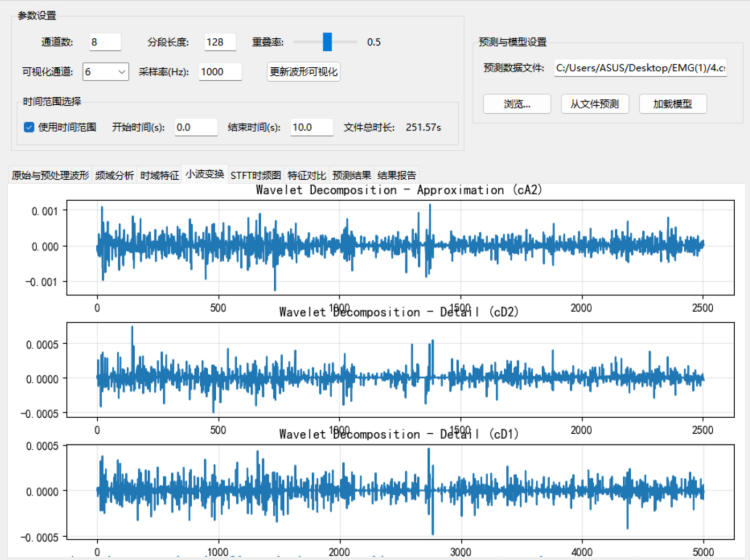Viewport: 750px width, 560px height.
Task: Open the 频域分析 tab
Action: point(114,175)
